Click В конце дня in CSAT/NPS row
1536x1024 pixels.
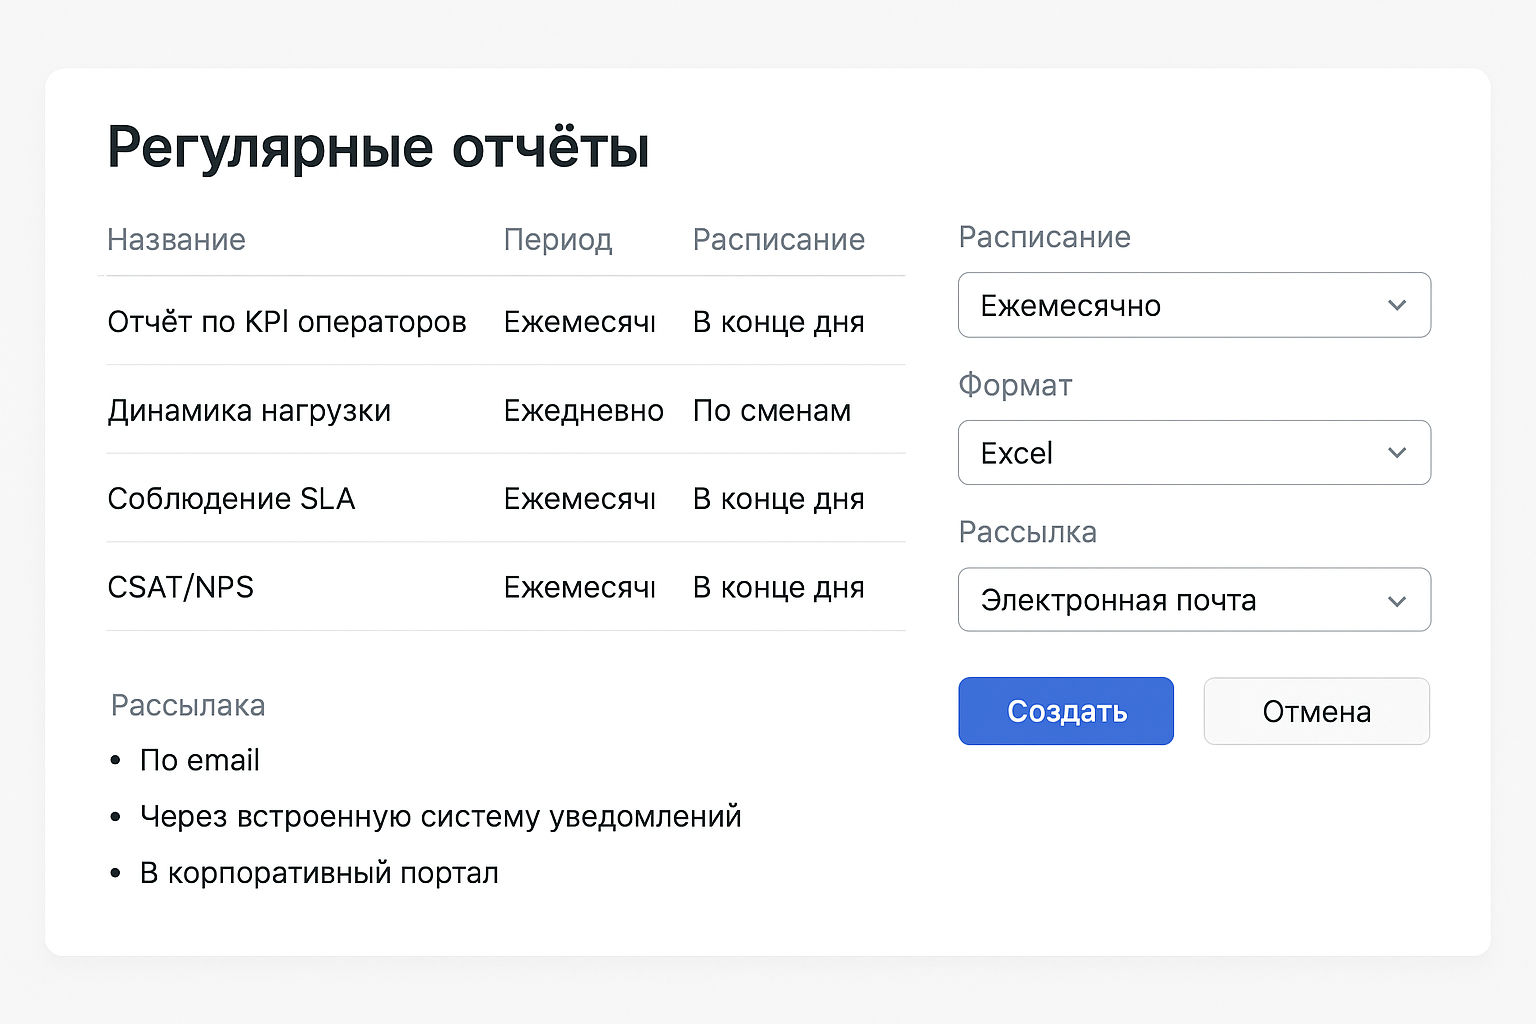[779, 588]
